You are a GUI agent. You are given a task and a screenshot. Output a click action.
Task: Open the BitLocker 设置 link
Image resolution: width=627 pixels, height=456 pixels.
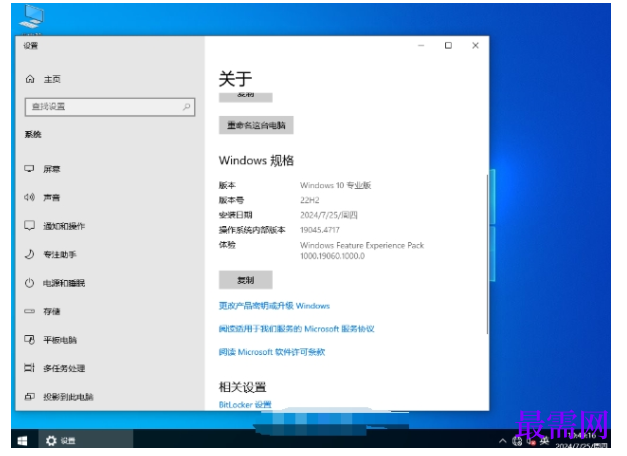pyautogui.click(x=245, y=404)
